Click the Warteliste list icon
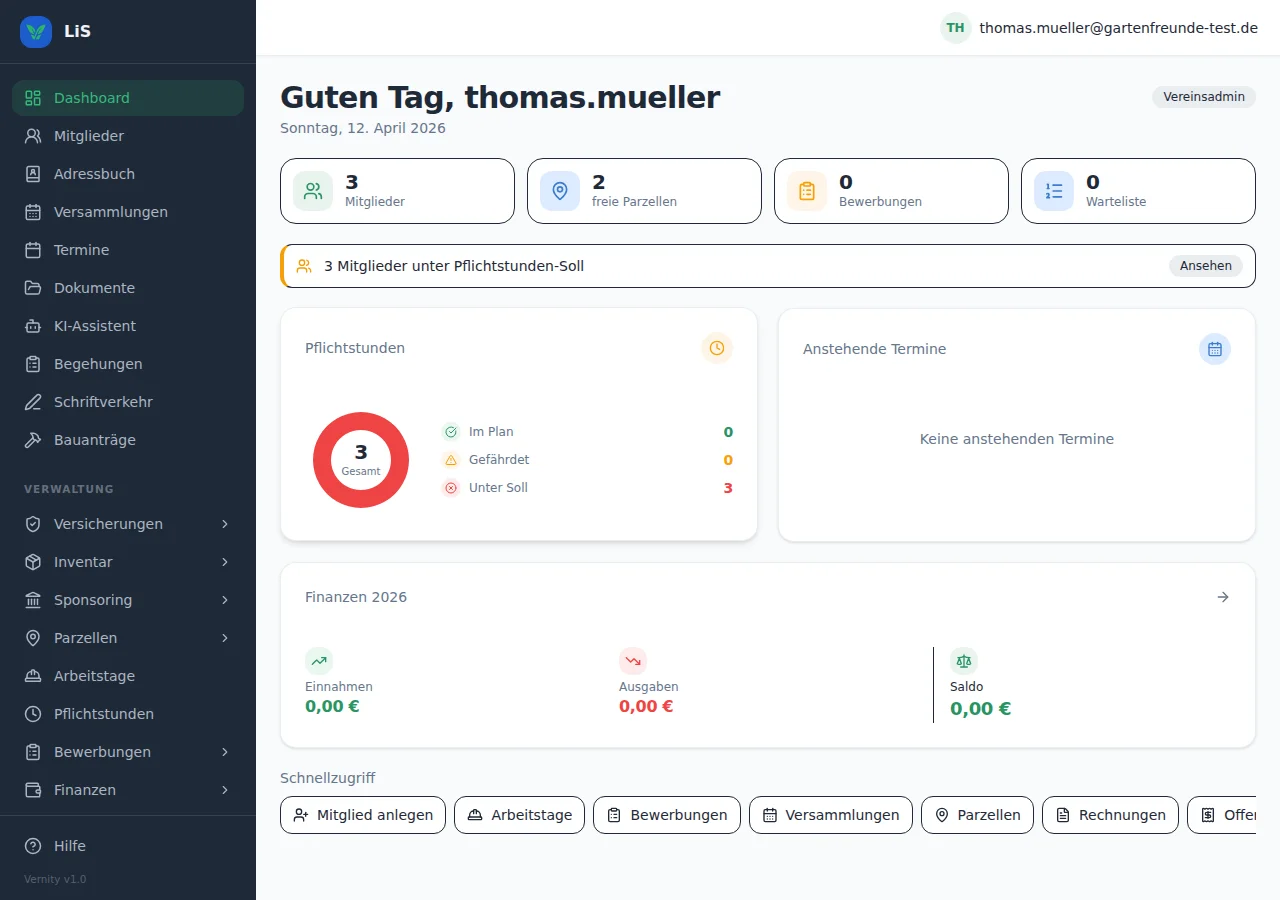This screenshot has width=1280, height=900. (1054, 191)
